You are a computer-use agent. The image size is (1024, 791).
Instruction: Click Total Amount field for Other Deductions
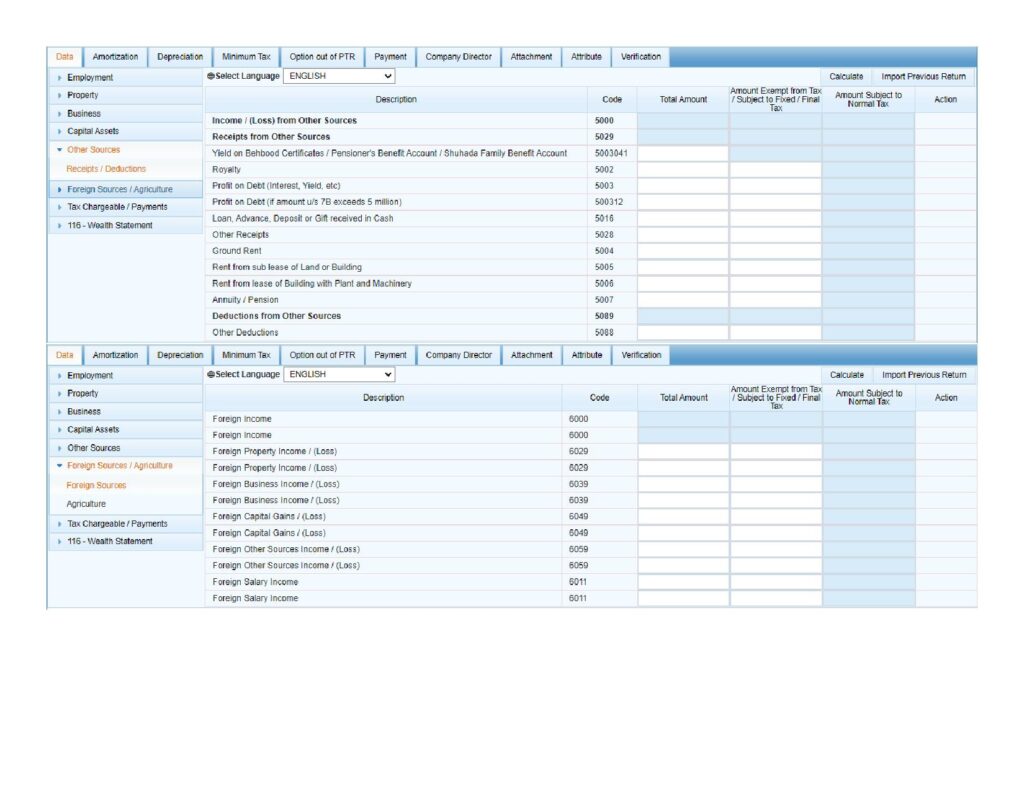pos(683,332)
